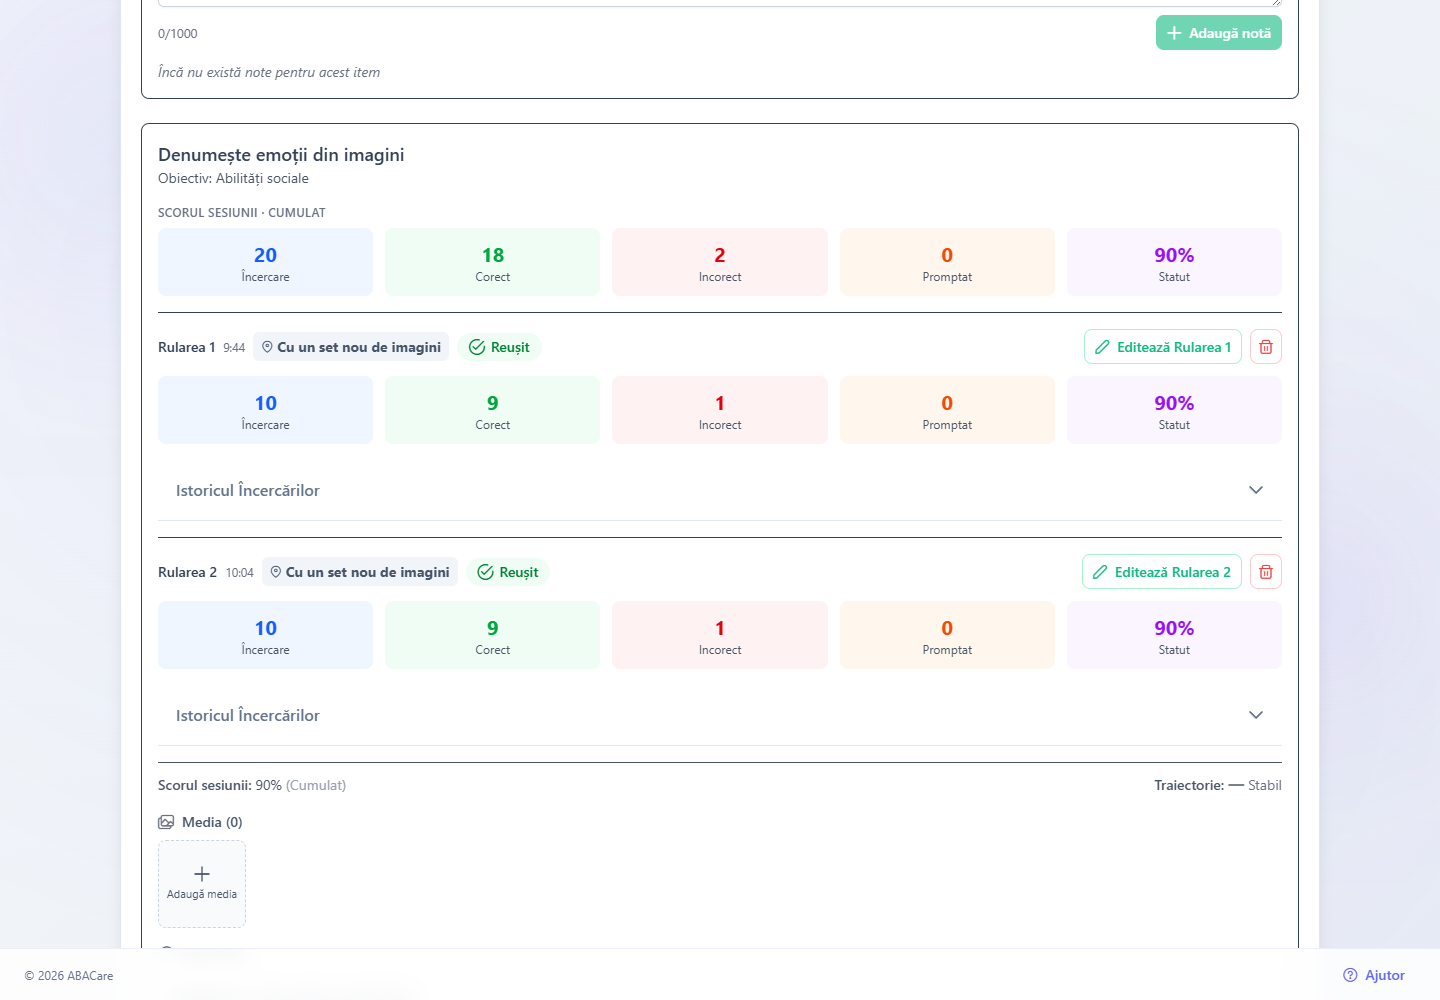This screenshot has height=1000, width=1440.
Task: Click the Adaugă notă button
Action: coord(1219,33)
